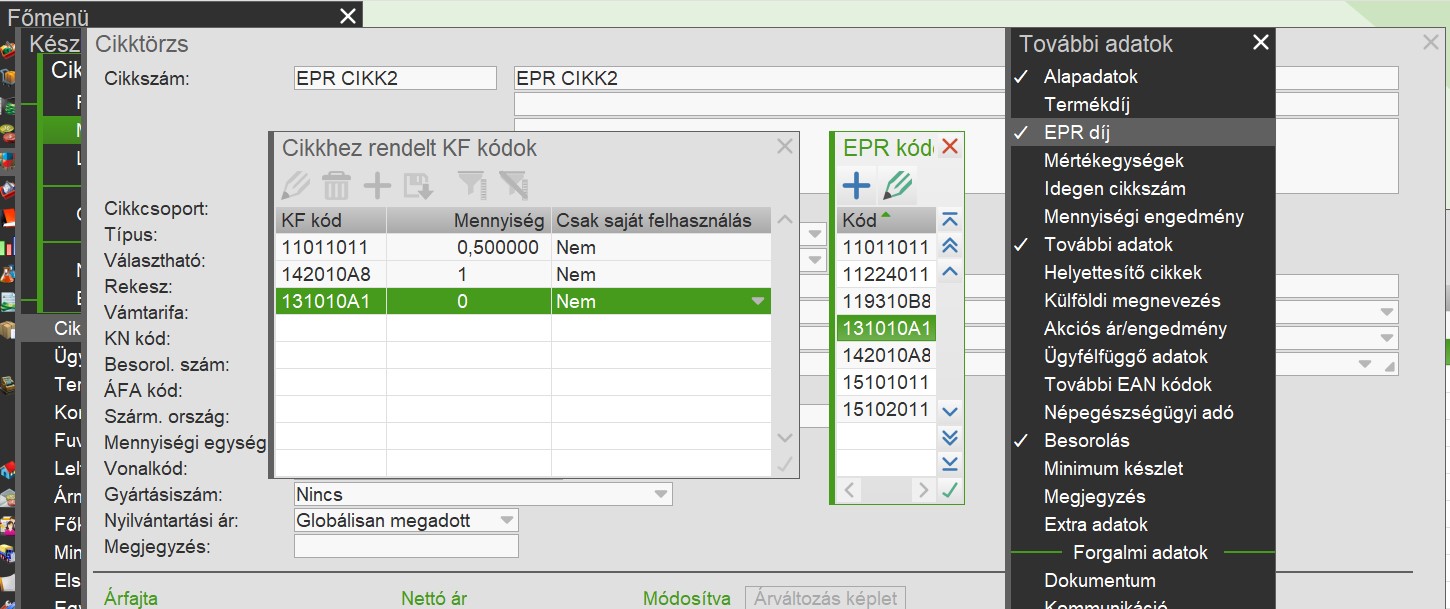
Task: Confirm selection with green checkmark in EPR panel
Action: (950, 489)
